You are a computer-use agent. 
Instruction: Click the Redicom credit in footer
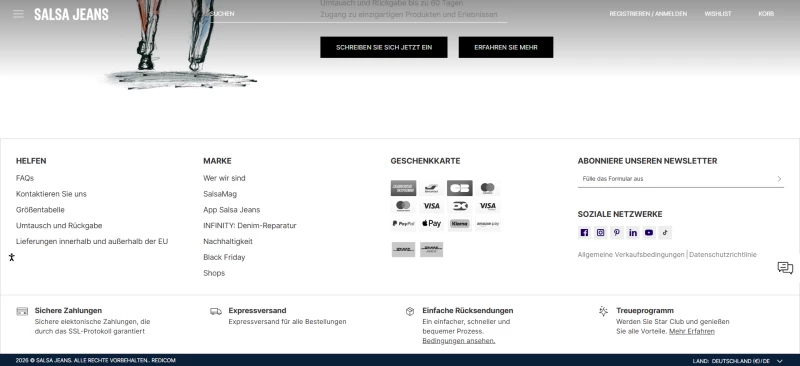tap(163, 360)
